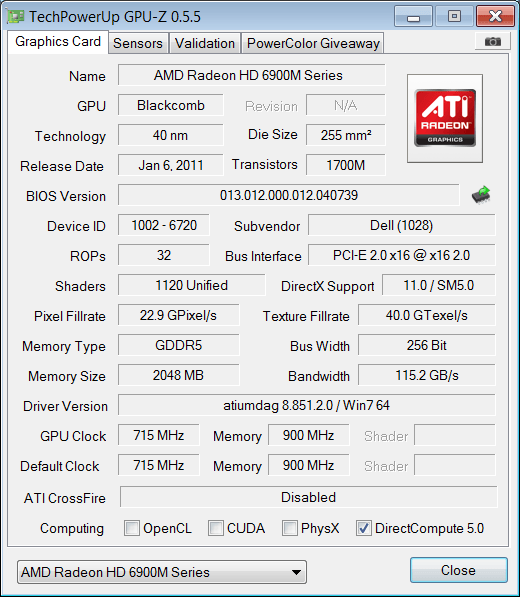This screenshot has height=597, width=520.
Task: Click the empty Shader field in Default Clock row
Action: click(455, 465)
